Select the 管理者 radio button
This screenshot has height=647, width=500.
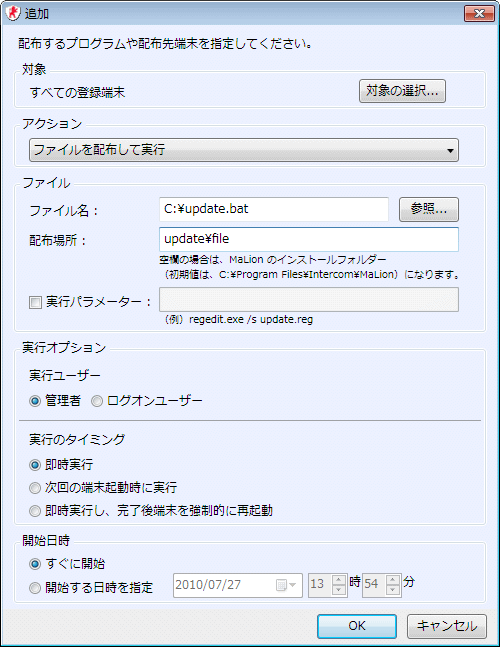(x=35, y=401)
